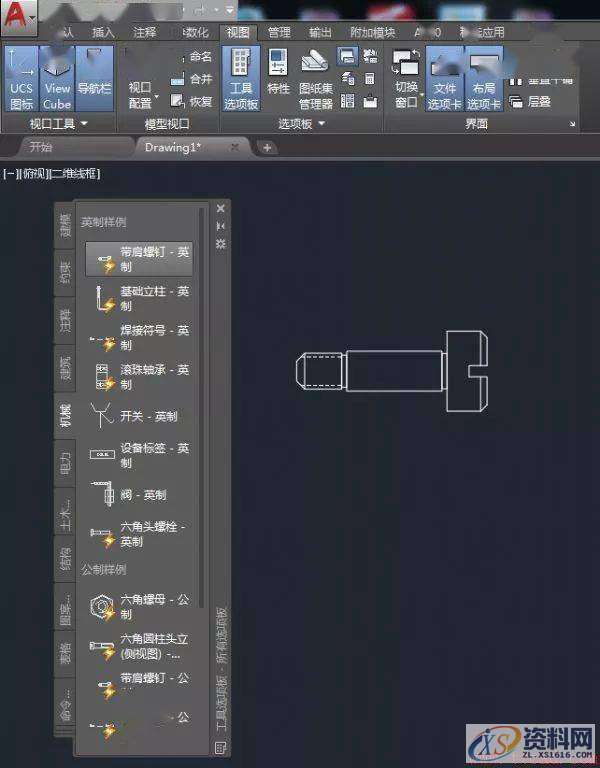Click the tool palette vertical scrollbar
600x768 pixels.
click(x=202, y=407)
